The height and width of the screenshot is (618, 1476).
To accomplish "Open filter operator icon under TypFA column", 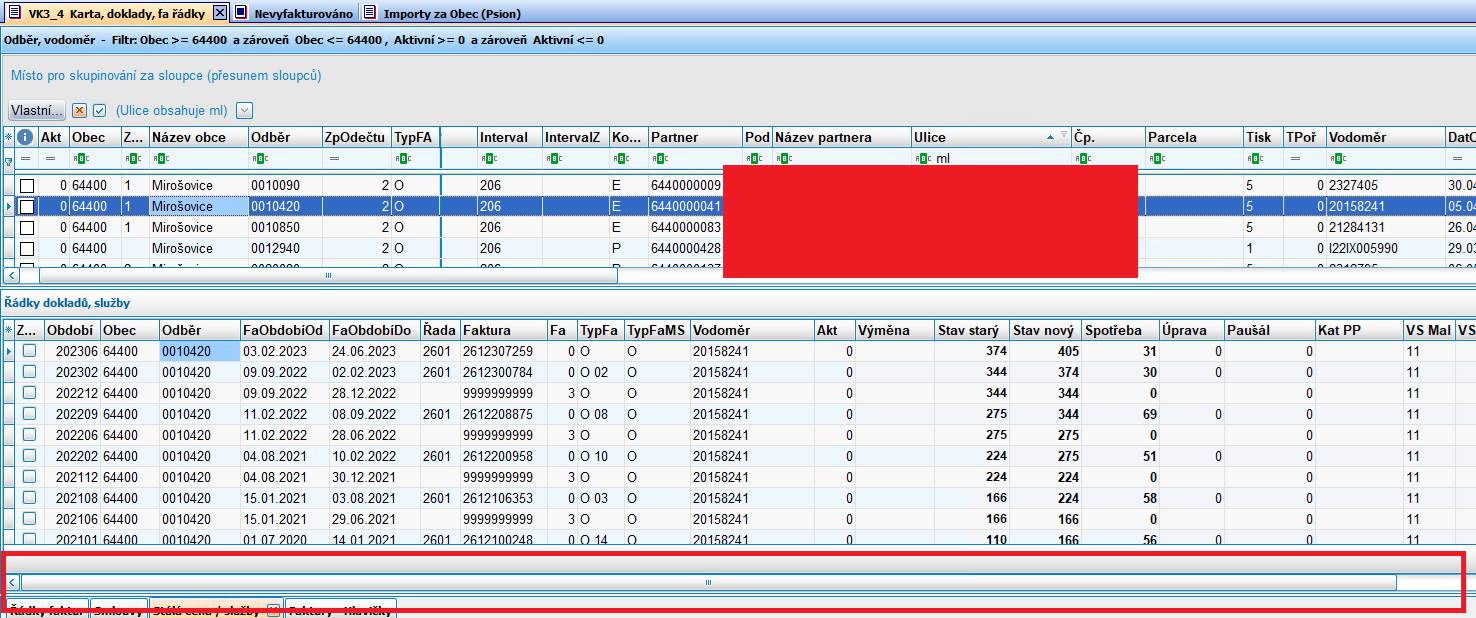I will pyautogui.click(x=403, y=159).
